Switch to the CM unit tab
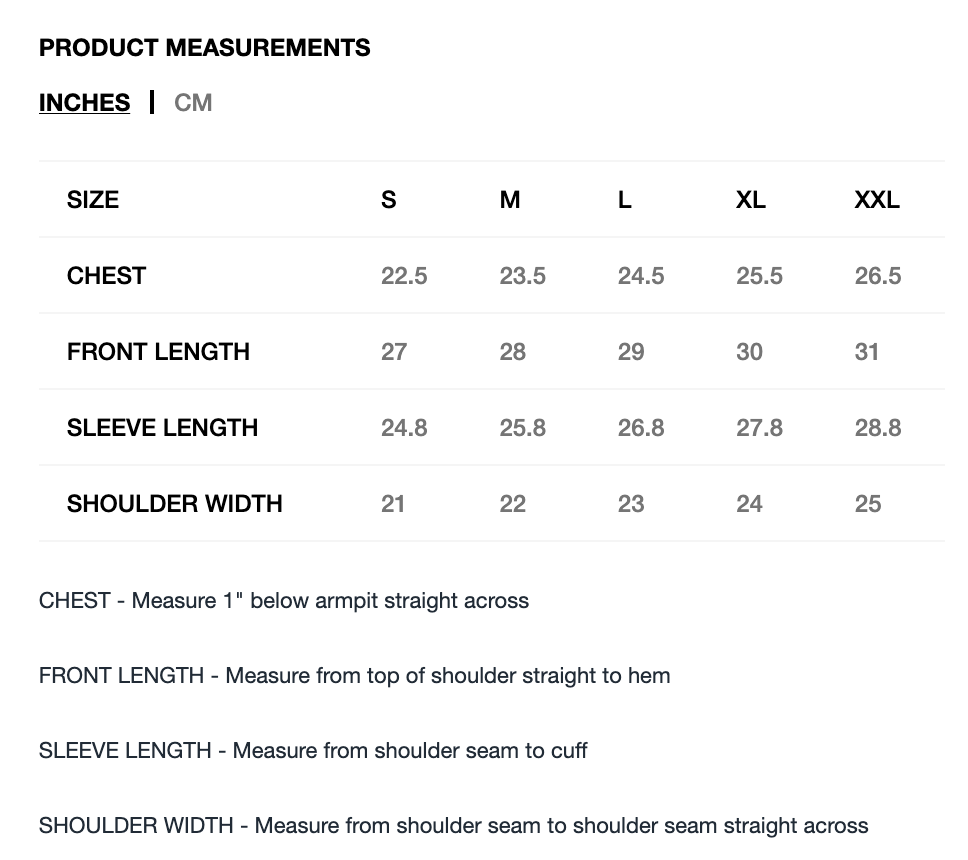The height and width of the screenshot is (860, 968). click(x=193, y=103)
